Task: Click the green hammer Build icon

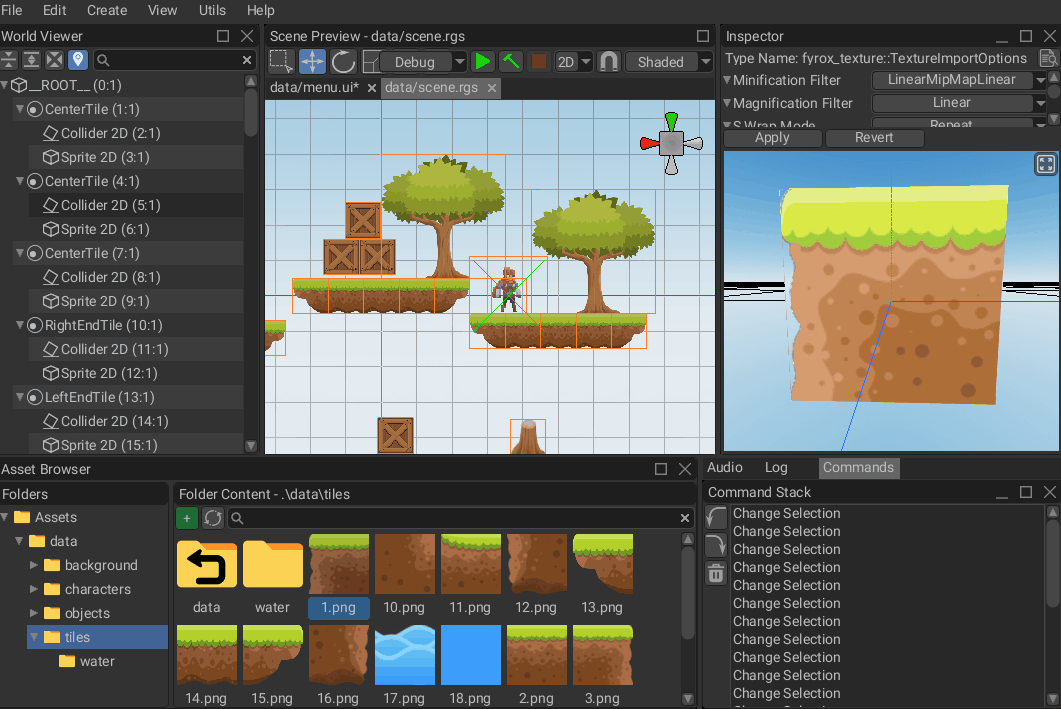Action: point(511,61)
